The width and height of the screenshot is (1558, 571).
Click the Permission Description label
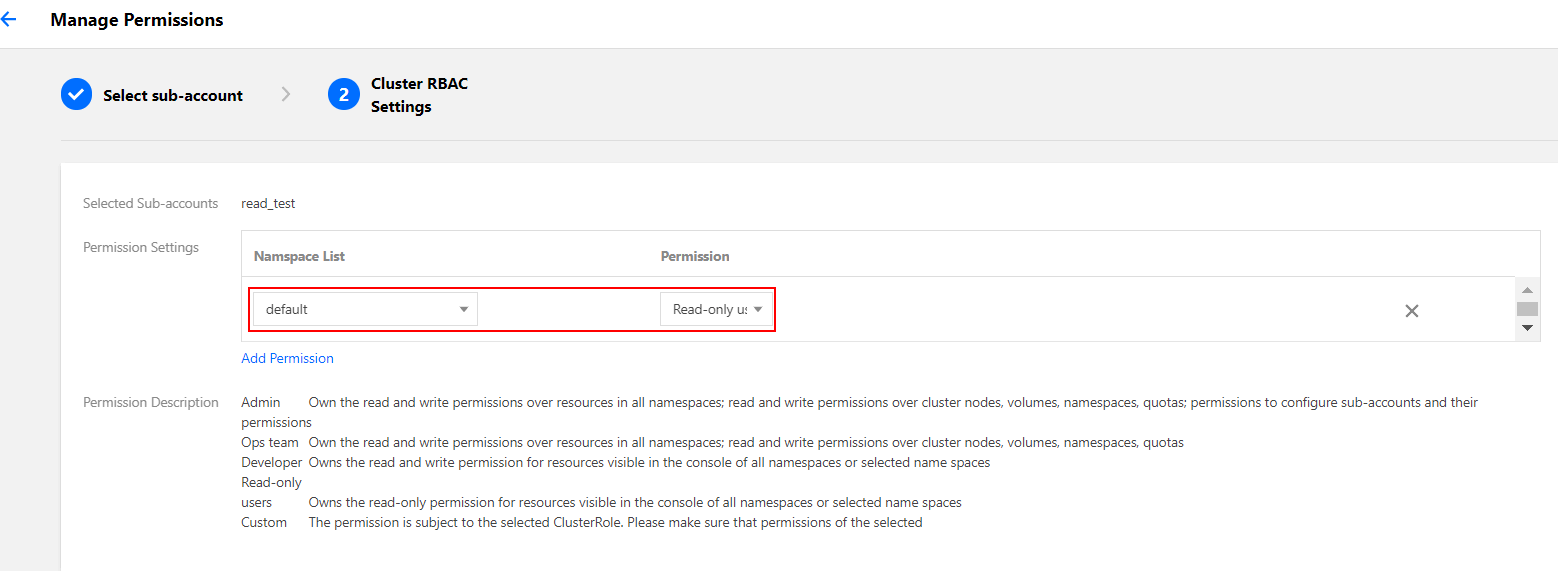click(151, 402)
